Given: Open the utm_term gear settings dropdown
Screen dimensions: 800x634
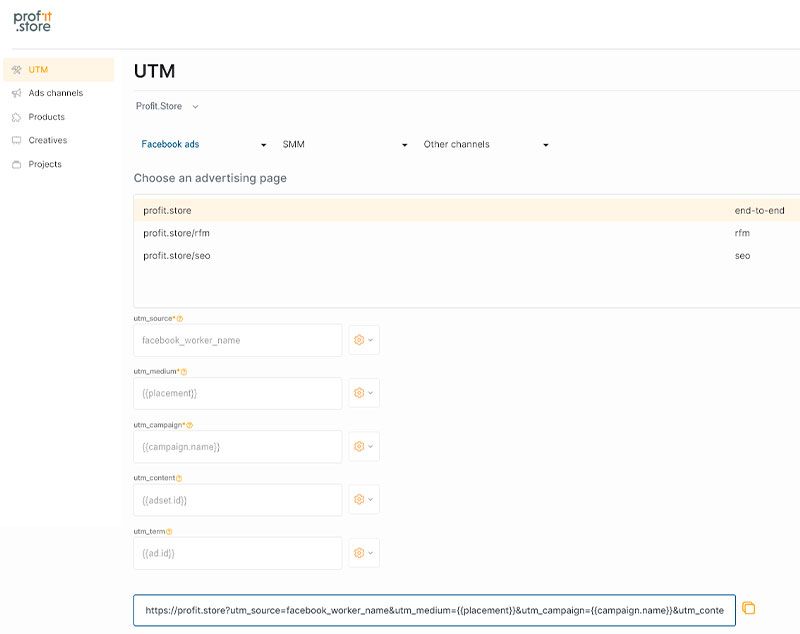Looking at the screenshot, I should [364, 553].
